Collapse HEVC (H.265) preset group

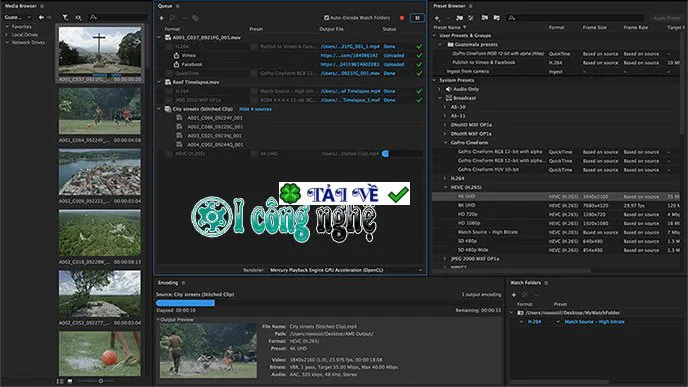pyautogui.click(x=445, y=187)
